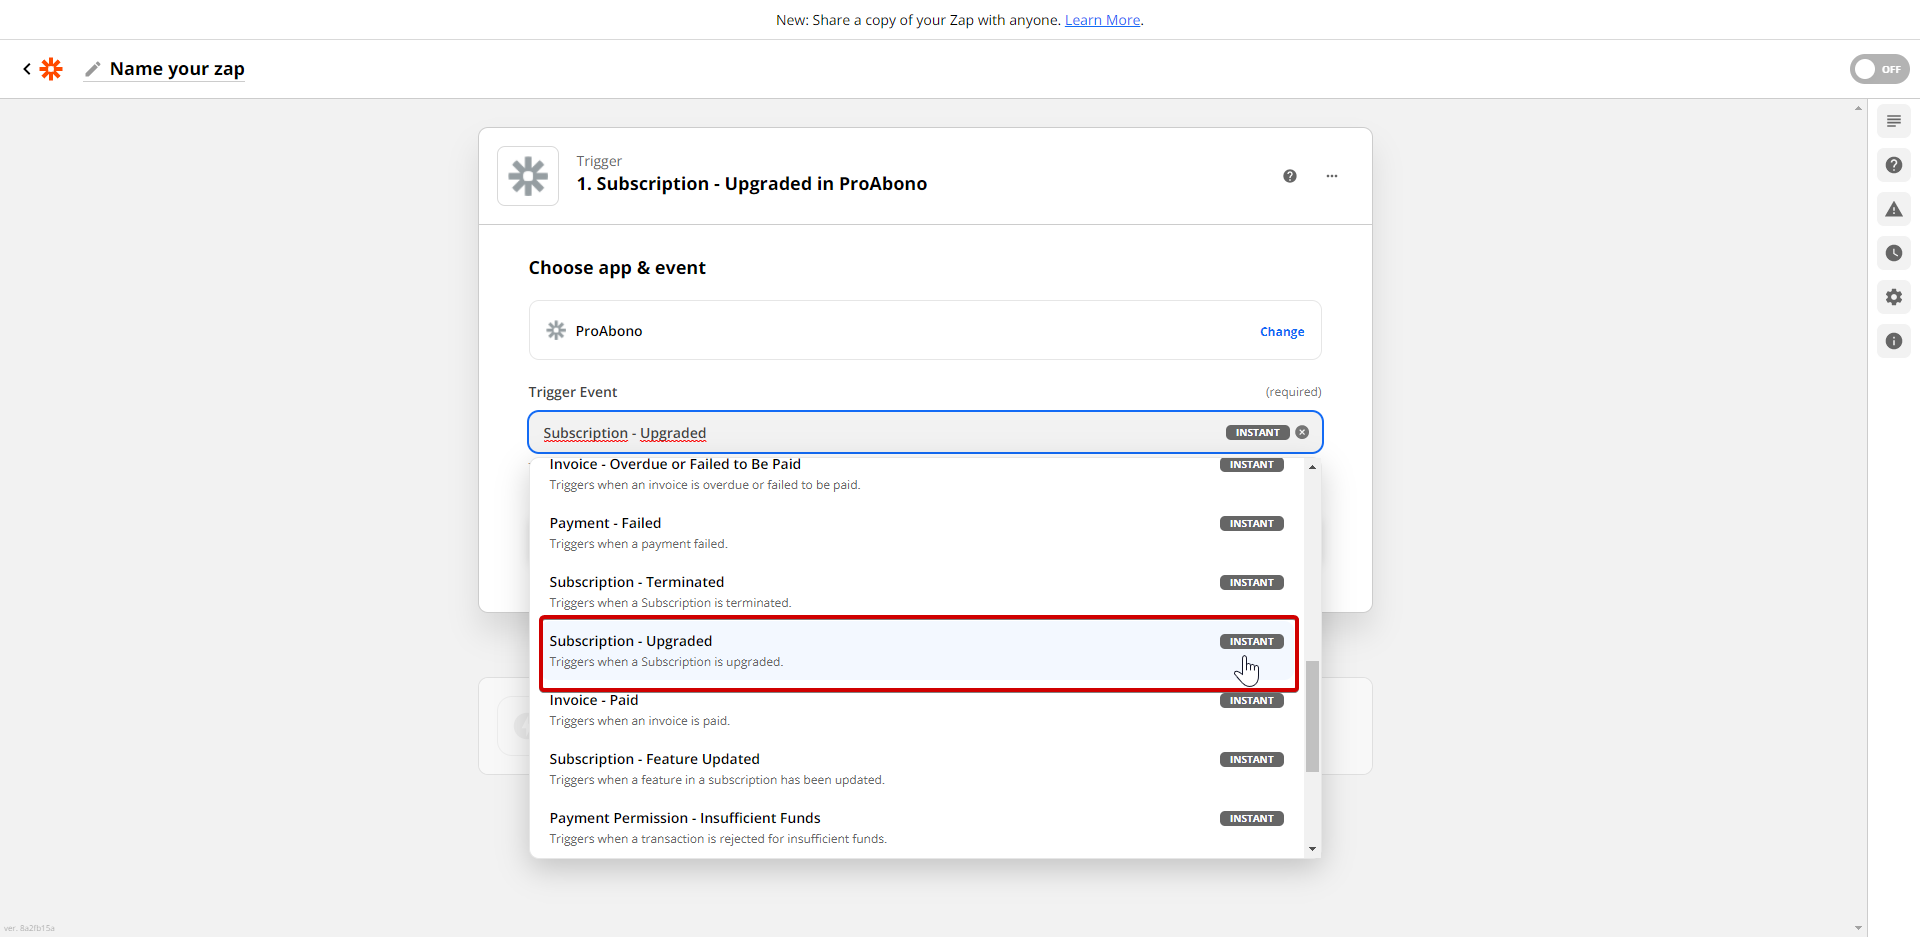Click 'Triggers when a payment failed.' description
The height and width of the screenshot is (937, 1920).
[x=638, y=544]
